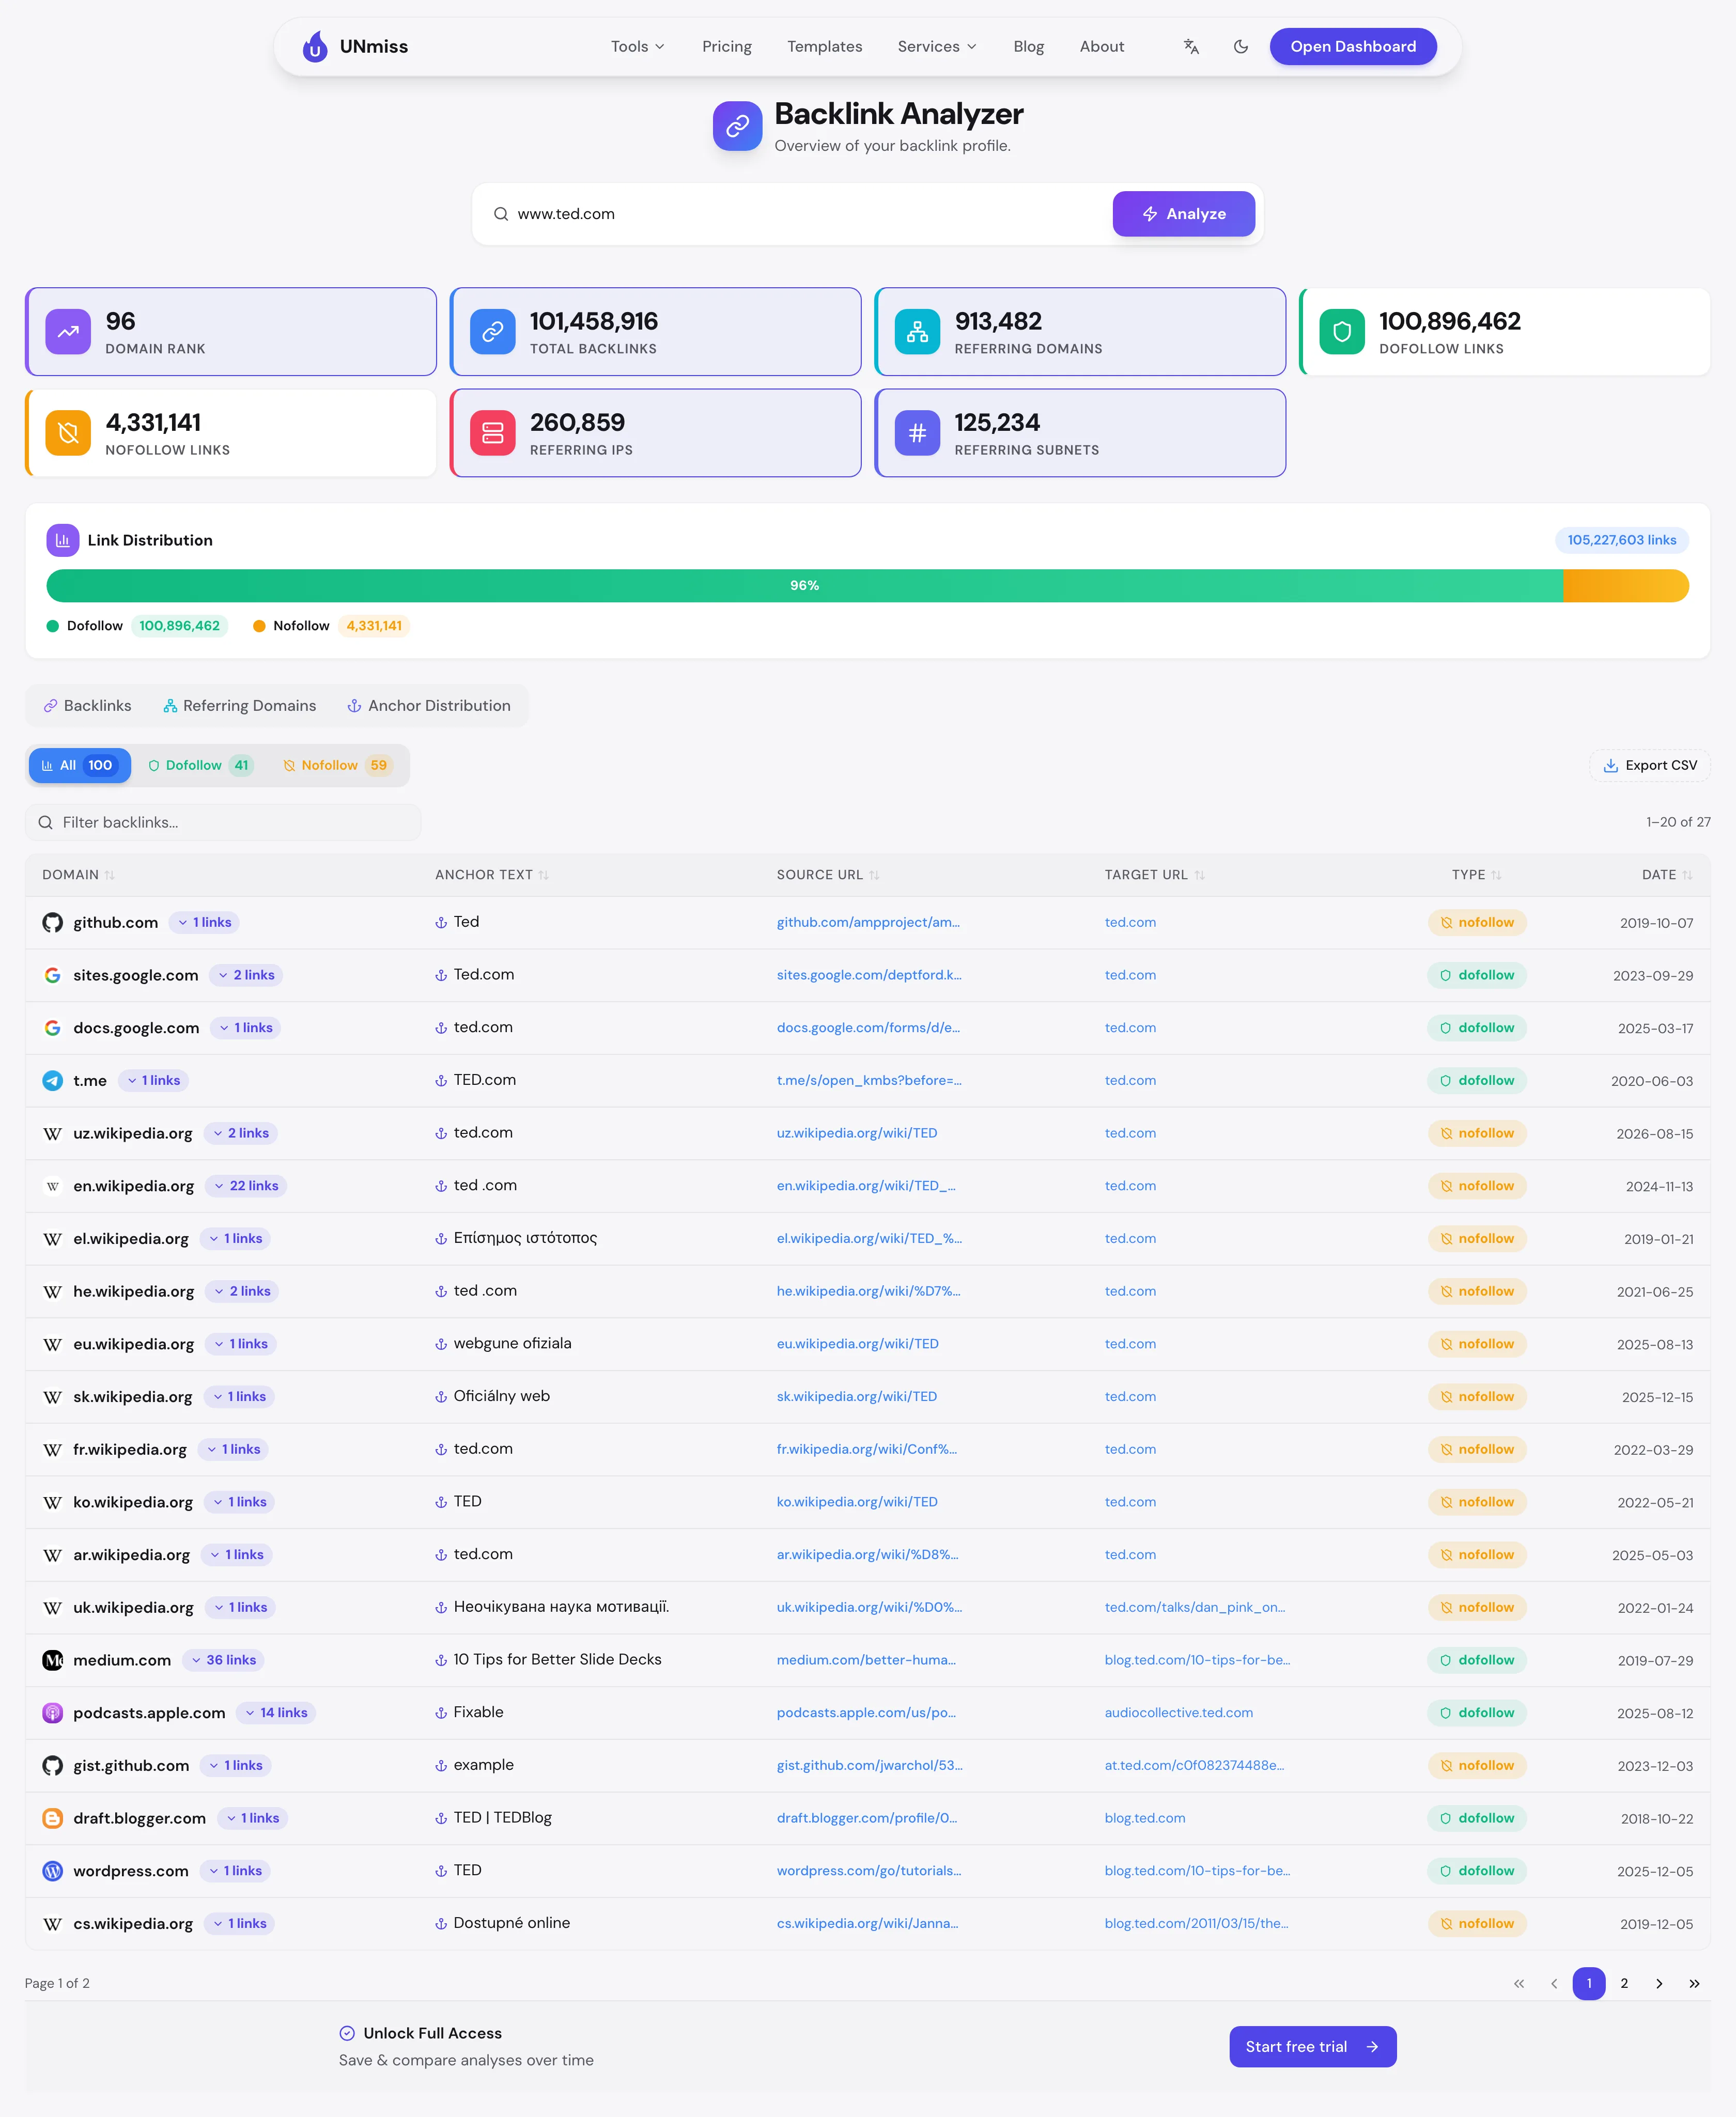This screenshot has height=2117, width=1736.
Task: Click the Filter backlinks input field
Action: click(x=223, y=822)
